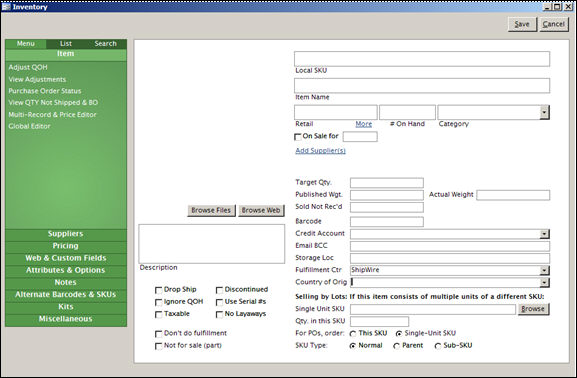577x378 pixels.
Task: Expand the Category dropdown
Action: pos(544,112)
